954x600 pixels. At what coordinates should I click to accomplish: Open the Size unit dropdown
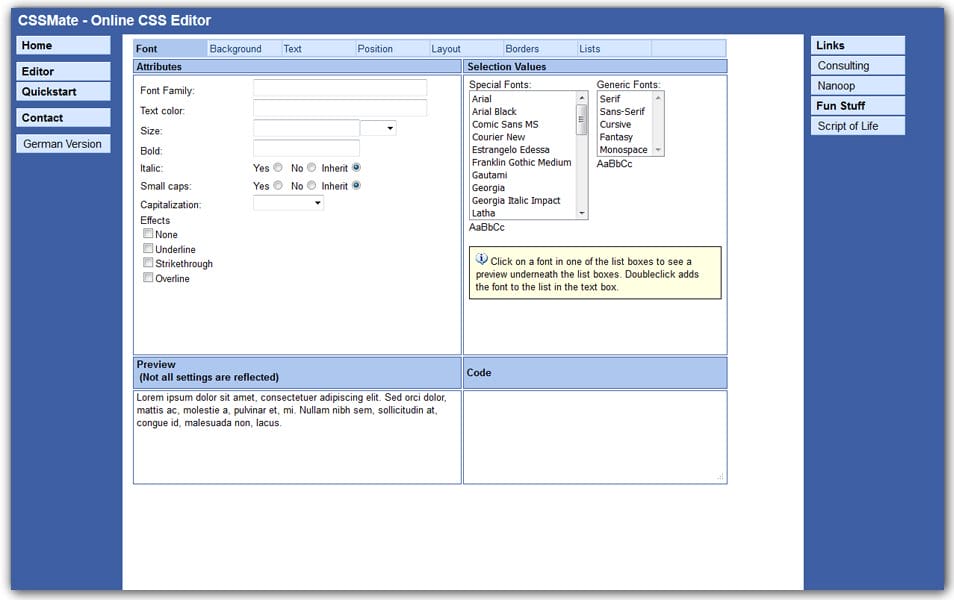click(x=378, y=128)
